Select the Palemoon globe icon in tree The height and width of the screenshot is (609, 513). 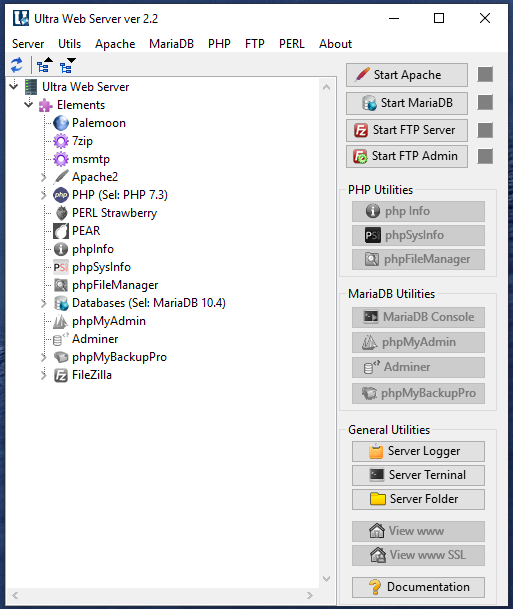61,123
